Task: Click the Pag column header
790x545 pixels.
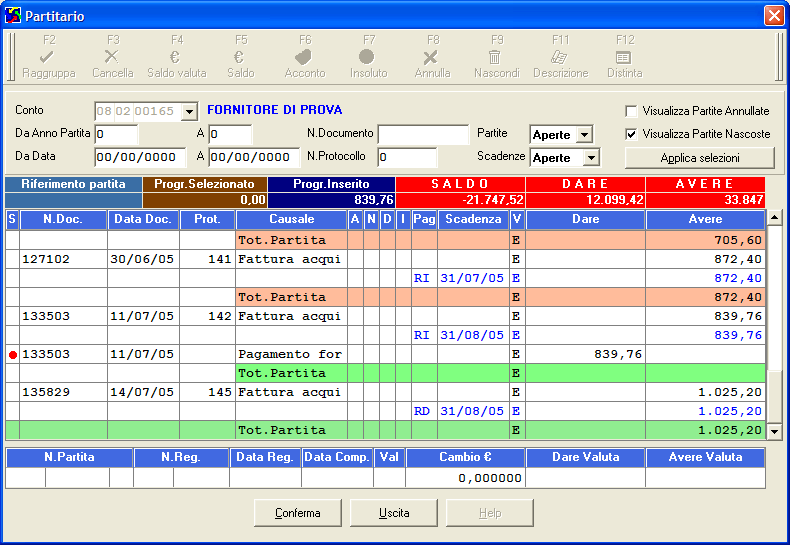Action: (x=424, y=220)
